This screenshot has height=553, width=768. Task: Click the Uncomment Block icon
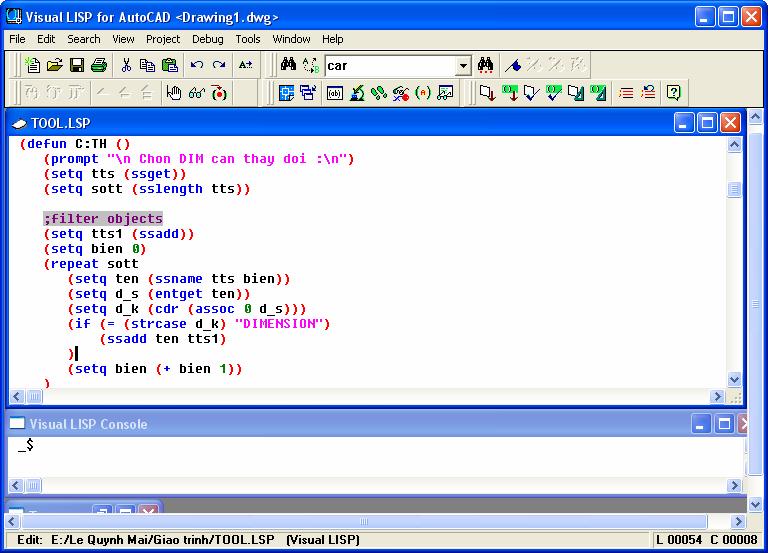click(x=648, y=93)
